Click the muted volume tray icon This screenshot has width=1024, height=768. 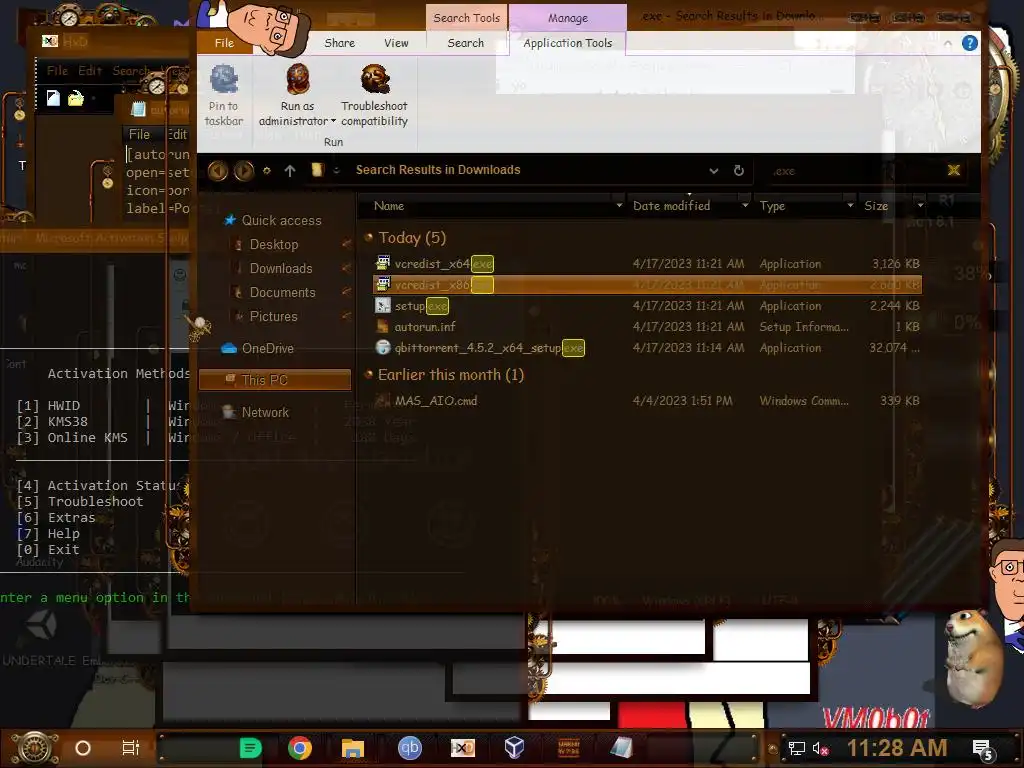(820, 748)
